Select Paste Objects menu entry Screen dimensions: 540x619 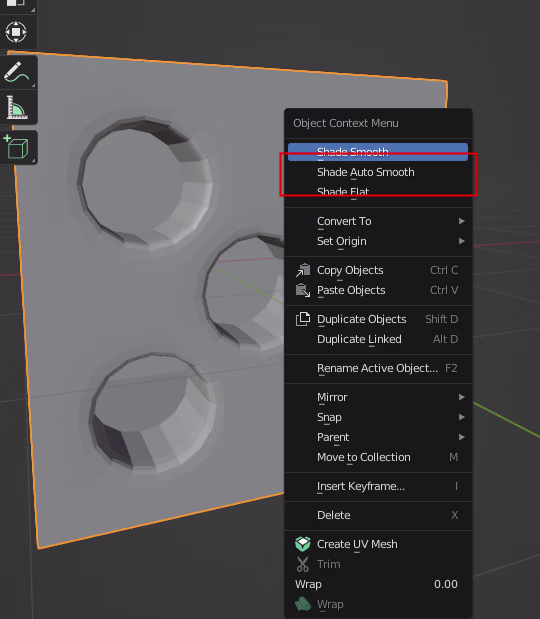[x=378, y=291]
